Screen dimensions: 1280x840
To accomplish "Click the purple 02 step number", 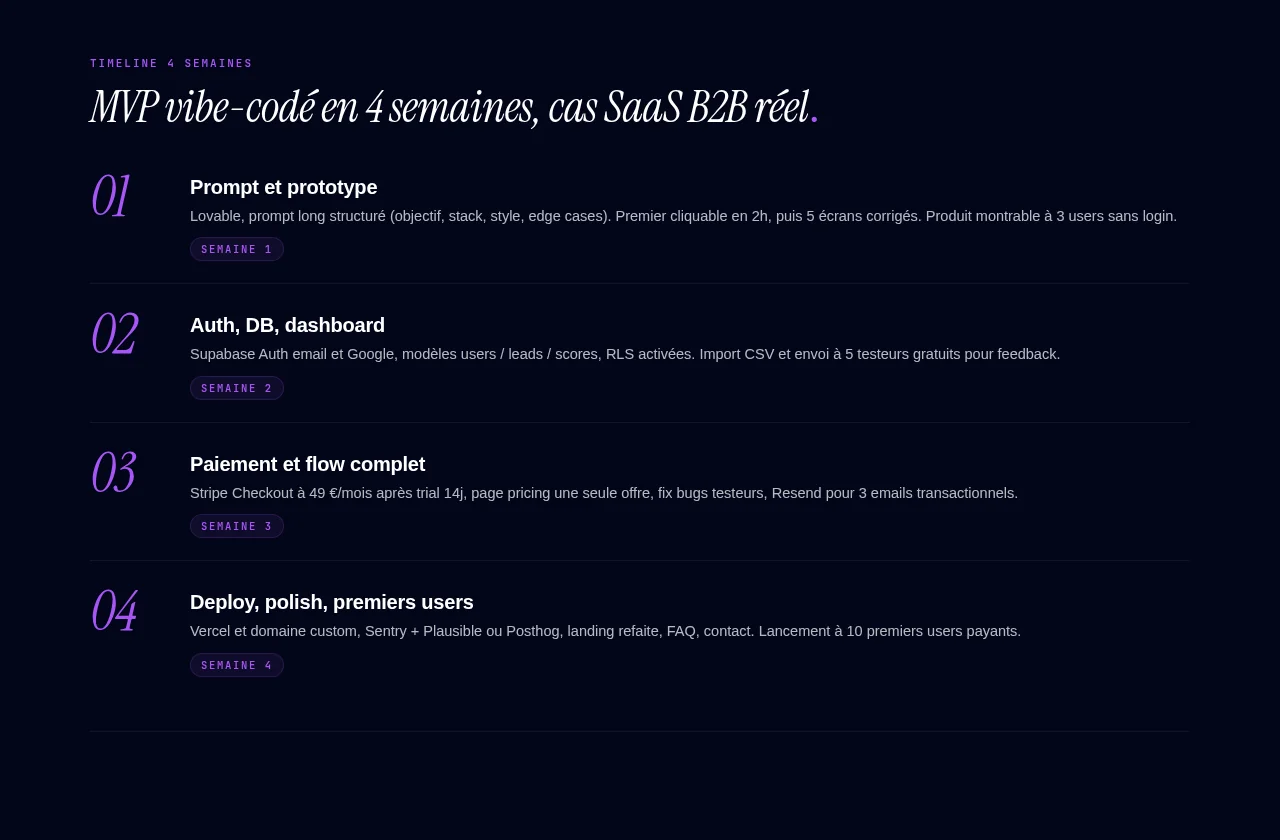I will coord(114,334).
